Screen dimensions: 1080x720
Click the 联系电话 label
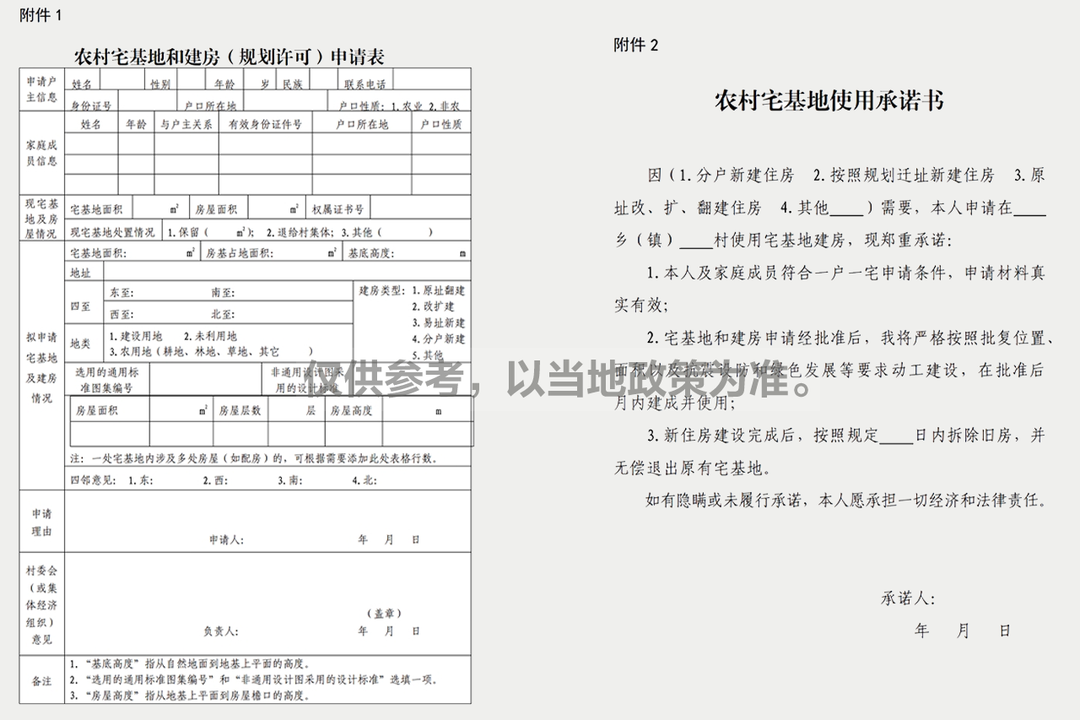pyautogui.click(x=365, y=84)
